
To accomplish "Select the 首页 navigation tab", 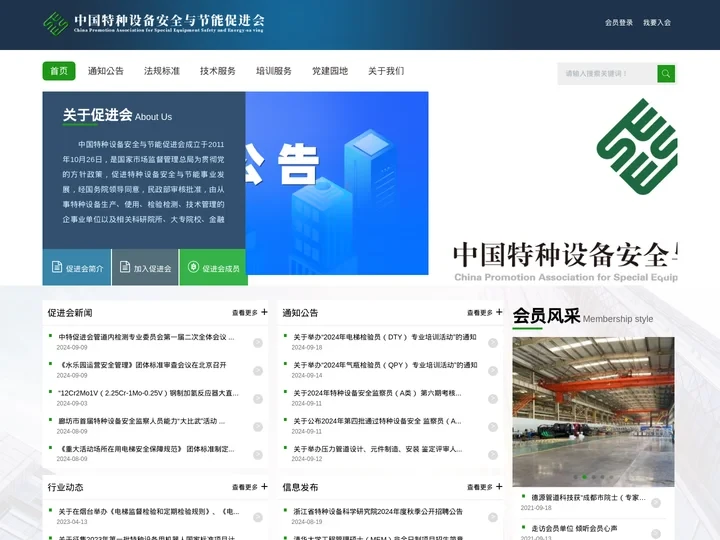I will coord(59,71).
